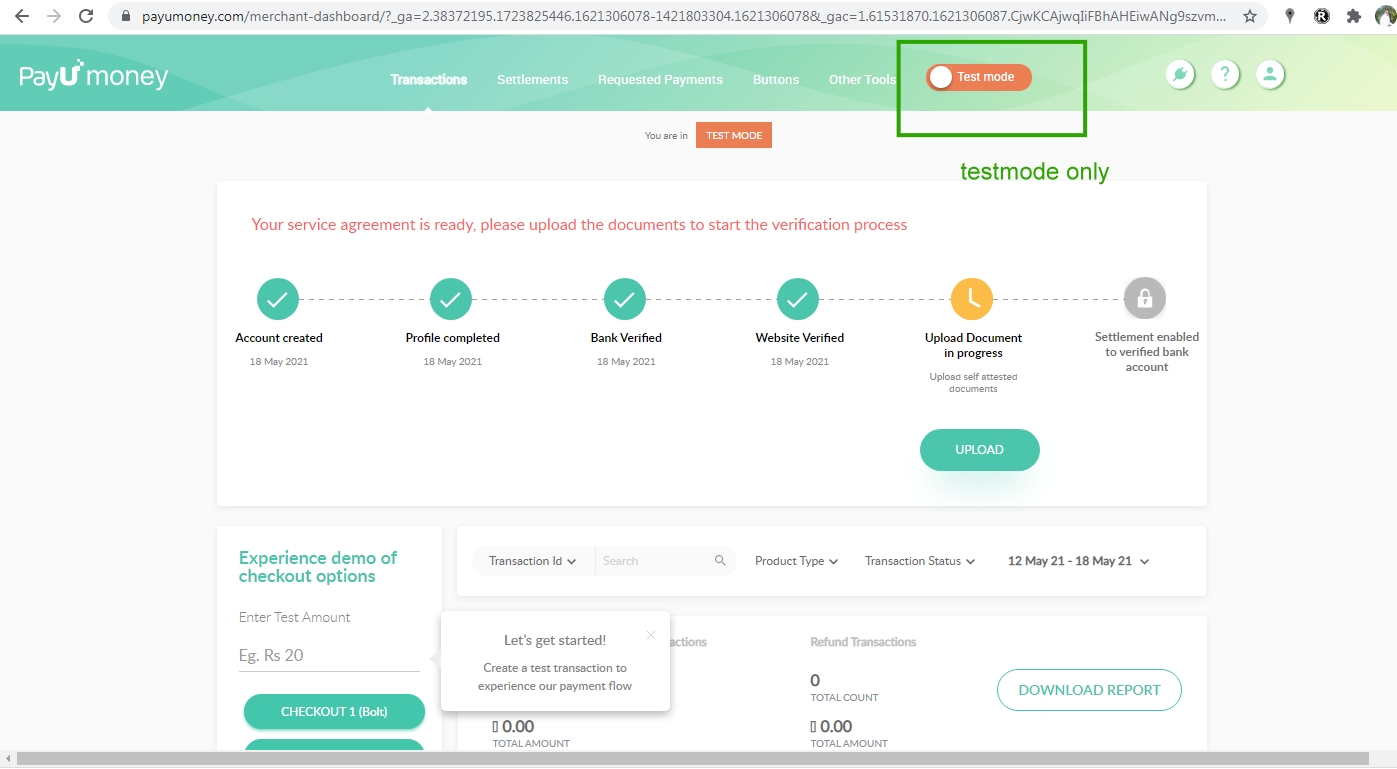Open the help question-mark icon
Screen dimensions: 1397x769
pos(1225,74)
